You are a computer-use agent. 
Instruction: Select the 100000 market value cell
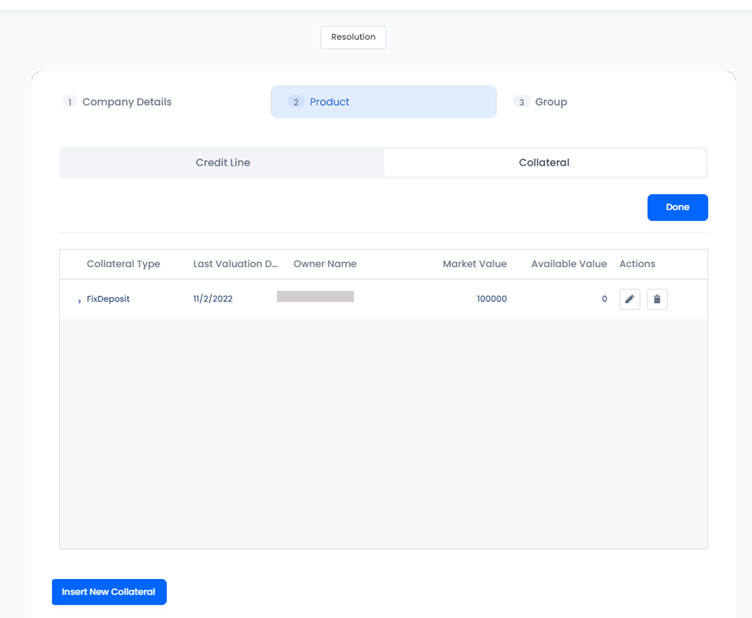click(490, 299)
